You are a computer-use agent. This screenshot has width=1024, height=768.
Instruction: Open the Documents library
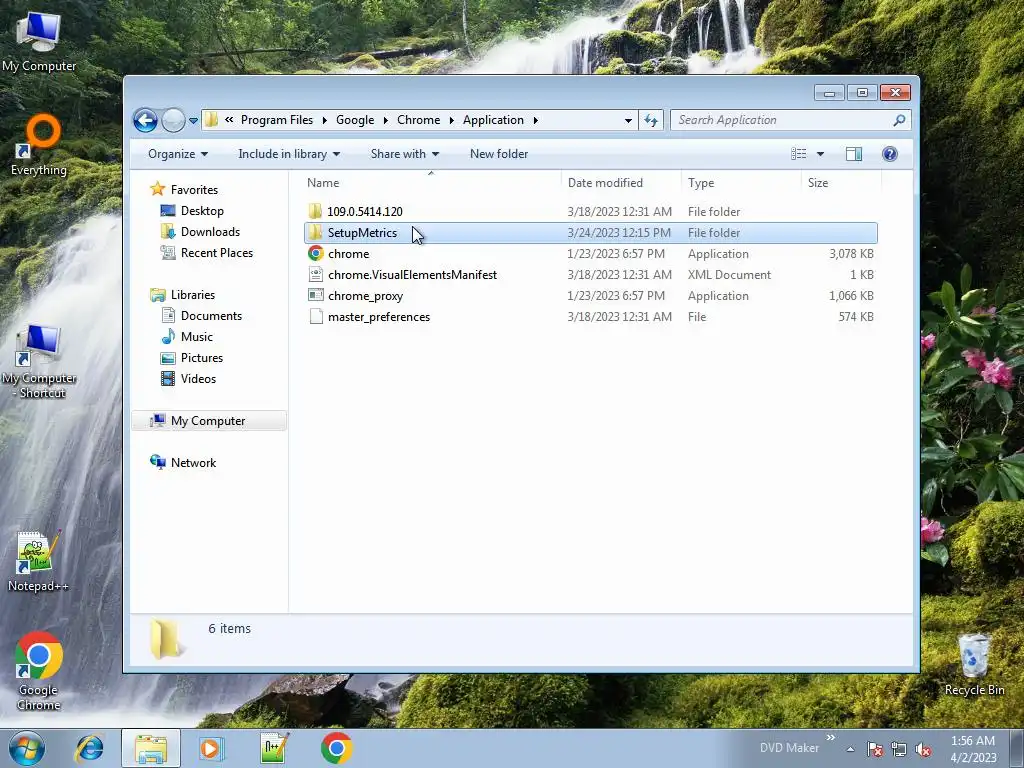tap(211, 316)
